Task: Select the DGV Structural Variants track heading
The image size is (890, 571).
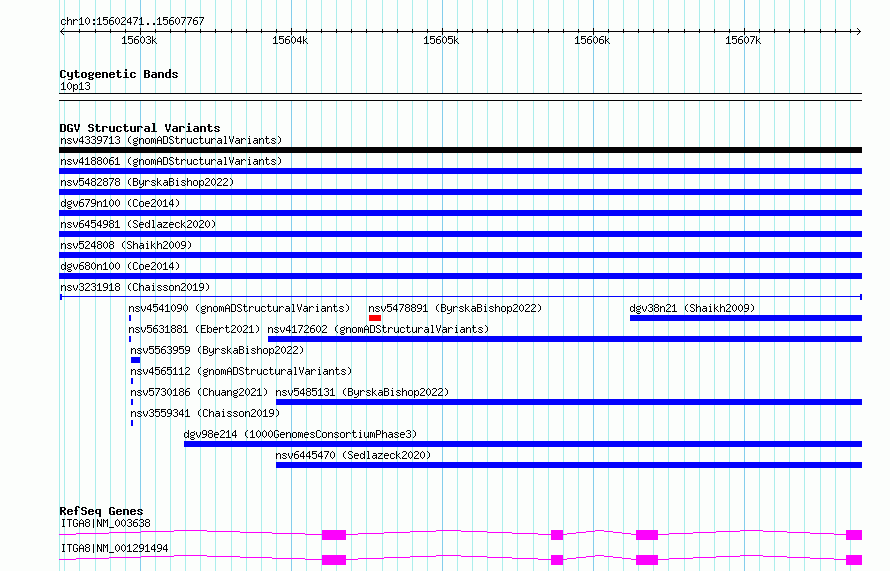Action: tap(140, 128)
